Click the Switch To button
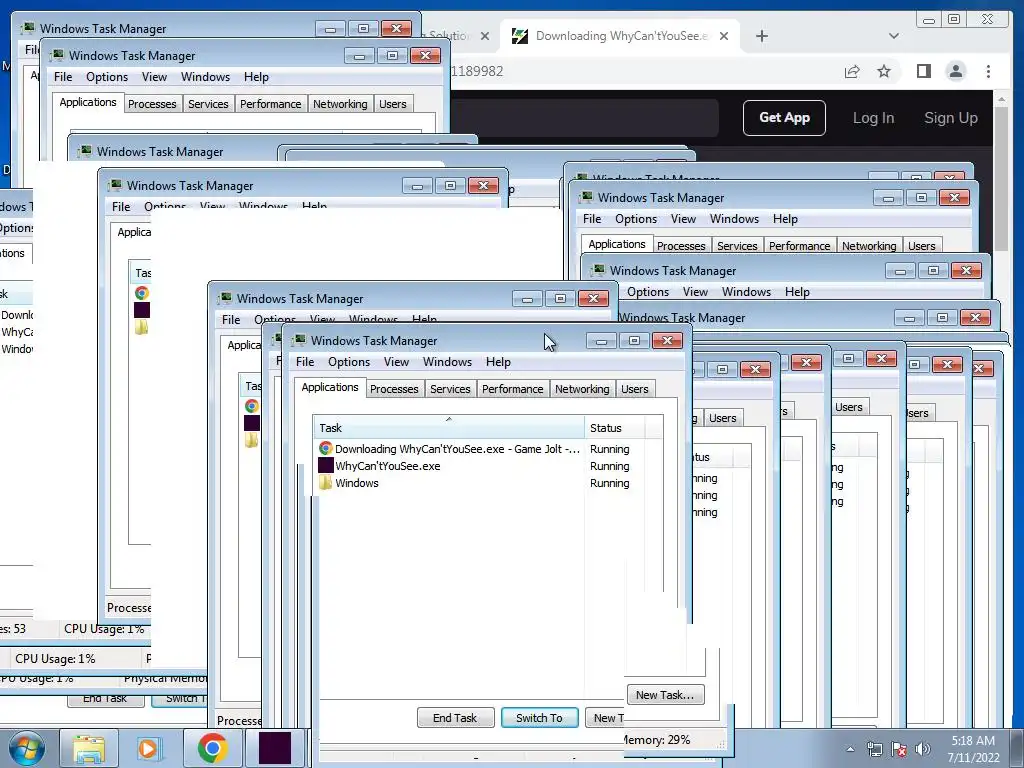This screenshot has height=768, width=1024. pyautogui.click(x=539, y=718)
